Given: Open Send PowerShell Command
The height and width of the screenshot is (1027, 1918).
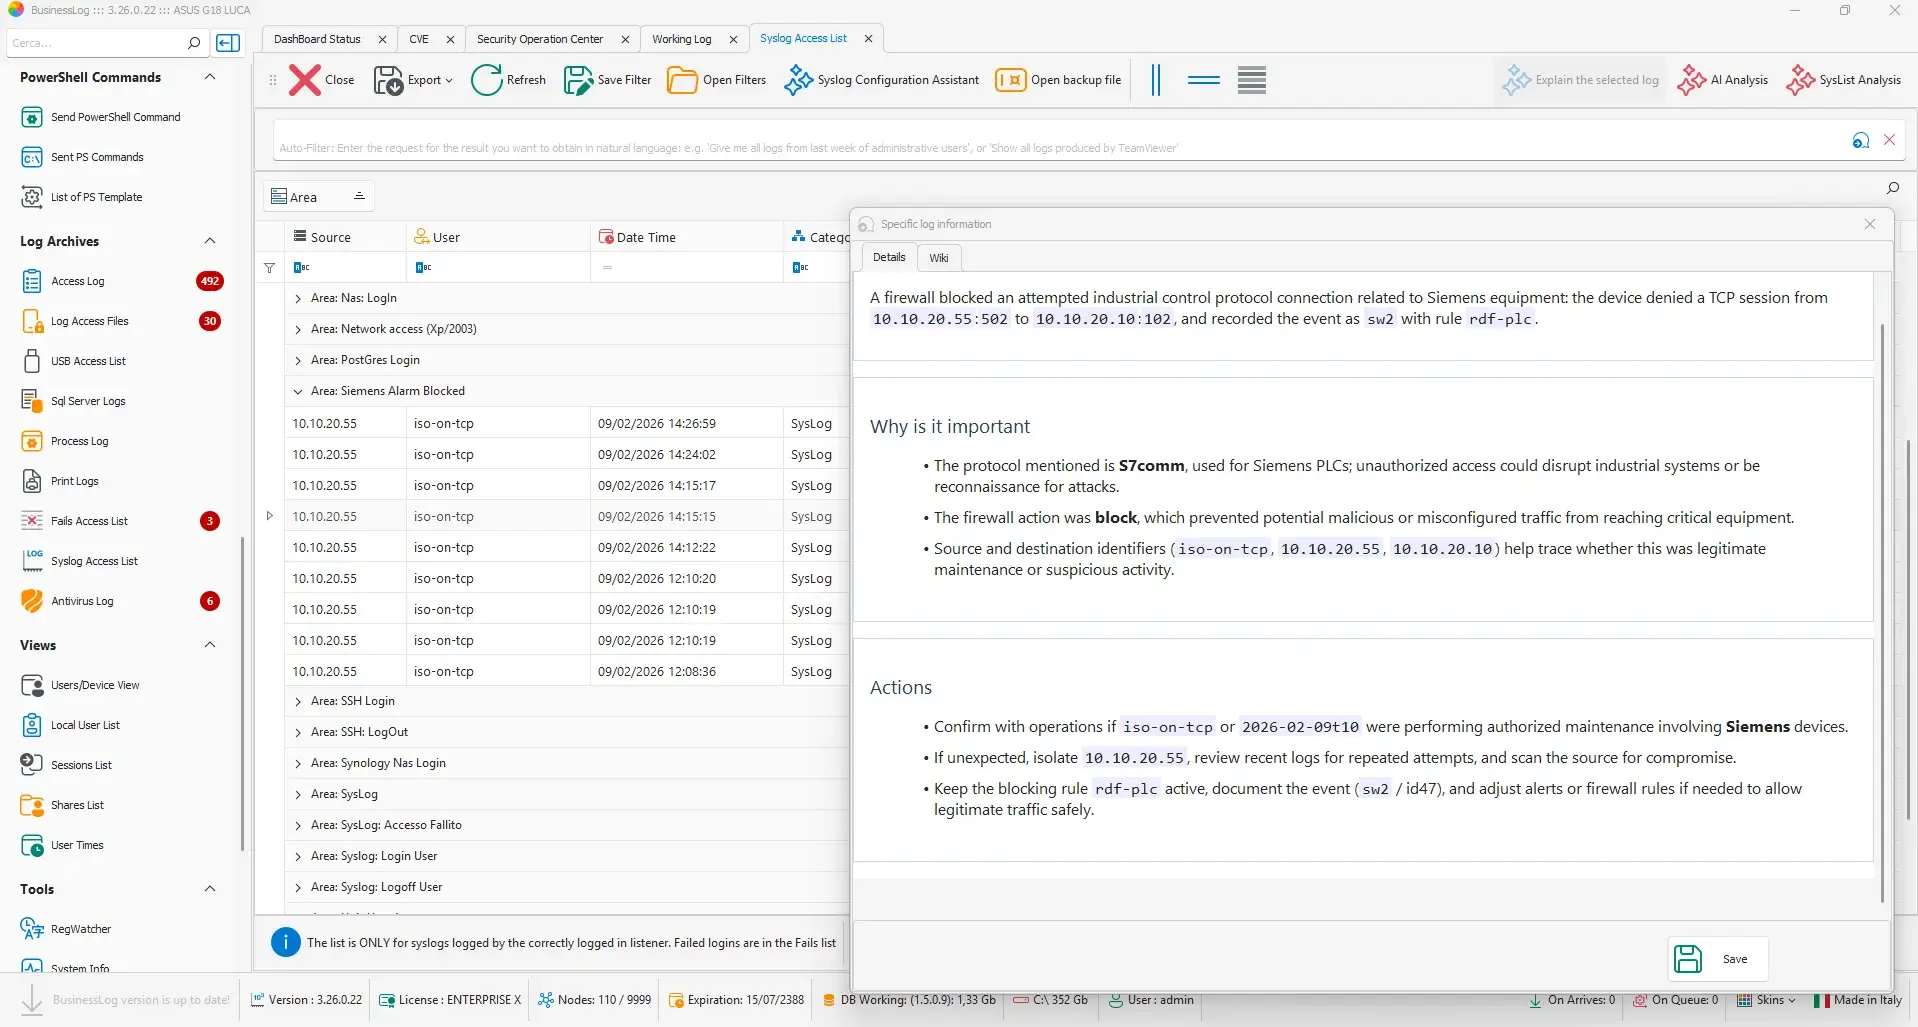Looking at the screenshot, I should pos(100,117).
